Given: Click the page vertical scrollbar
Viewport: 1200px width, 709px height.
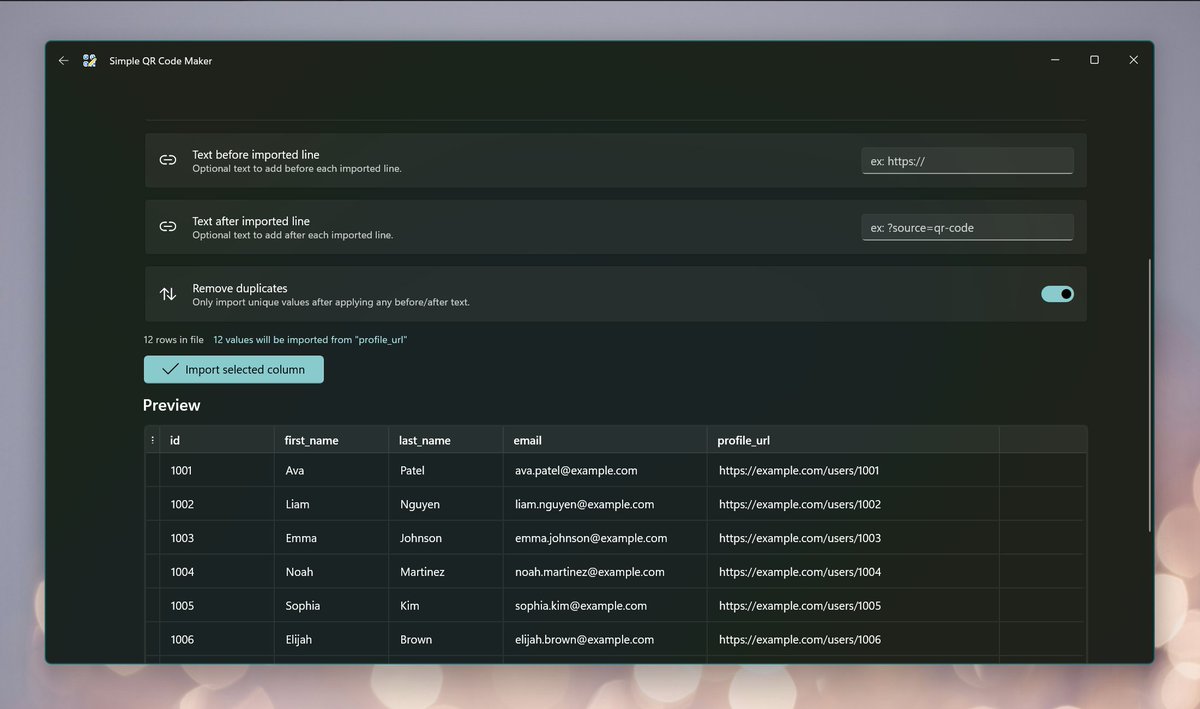Looking at the screenshot, I should 1150,395.
